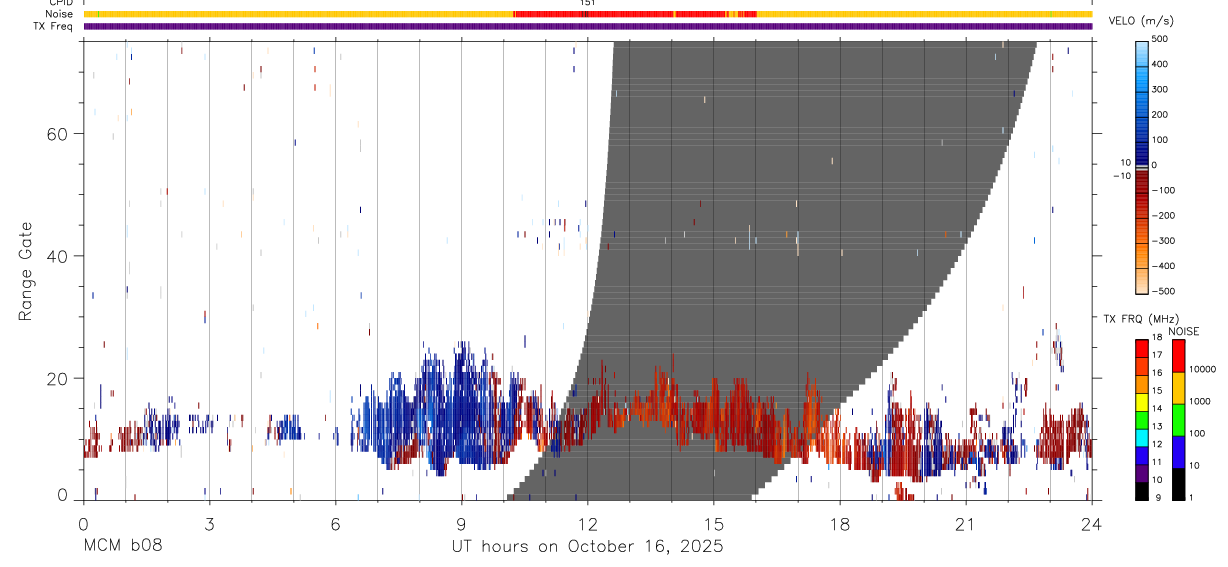Click the NOISE legend color bar
The height and width of the screenshot is (567, 1228).
click(x=1179, y=419)
